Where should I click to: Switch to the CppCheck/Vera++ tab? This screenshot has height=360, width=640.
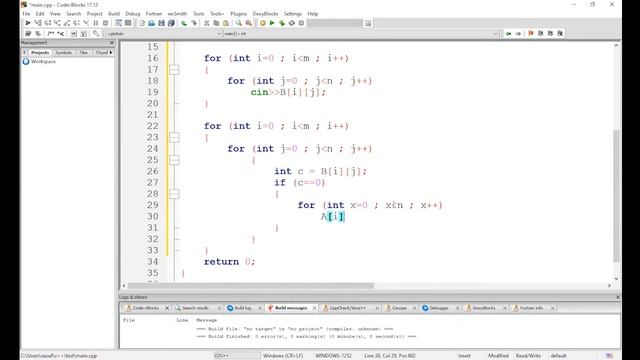[x=347, y=308]
